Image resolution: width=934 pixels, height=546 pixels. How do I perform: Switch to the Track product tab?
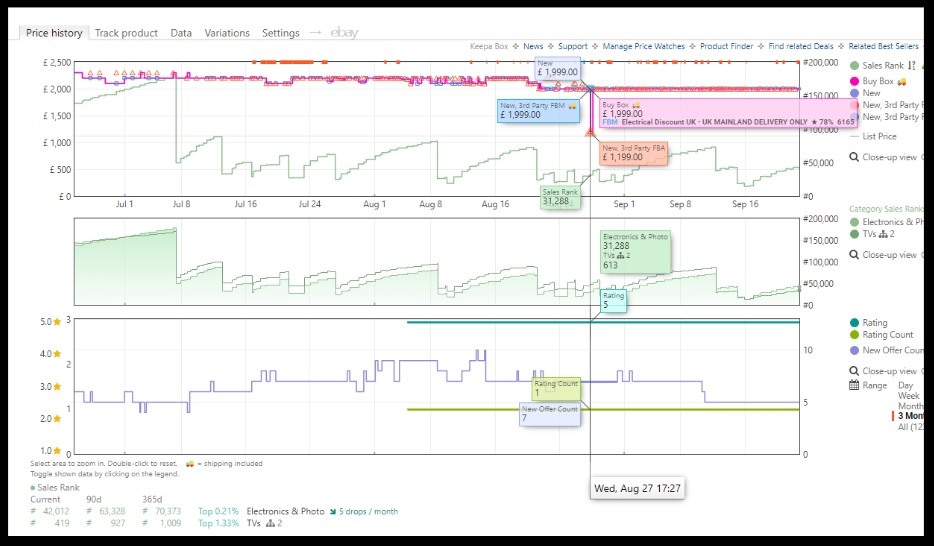click(126, 33)
